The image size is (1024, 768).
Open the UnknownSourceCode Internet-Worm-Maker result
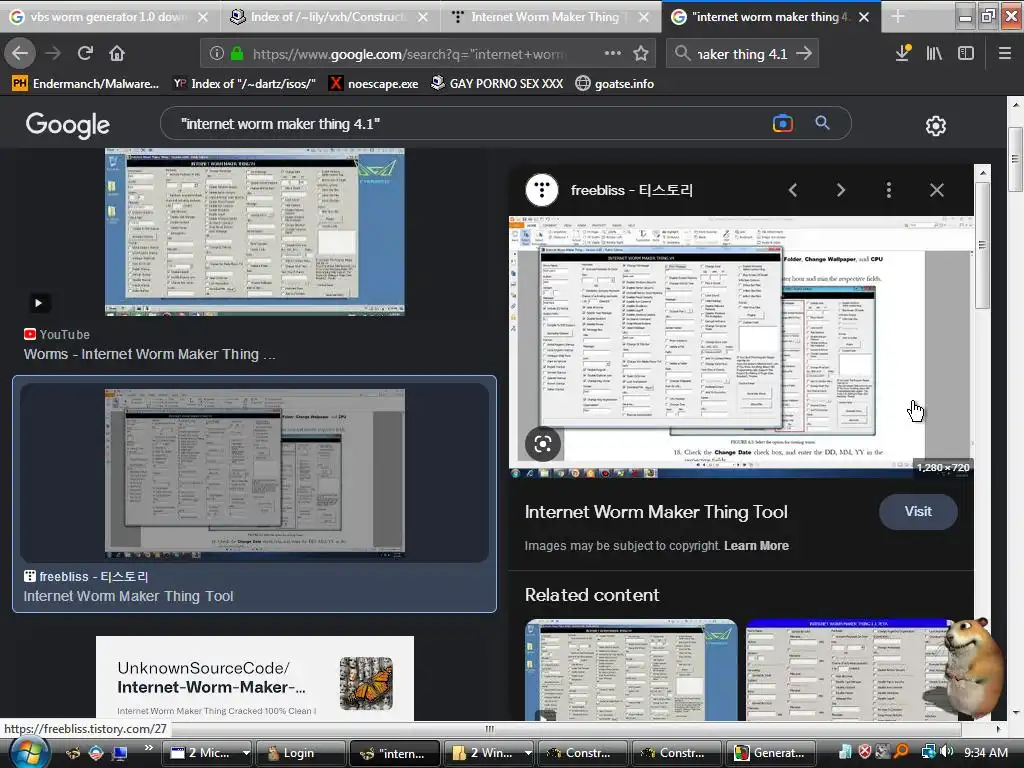coord(255,678)
